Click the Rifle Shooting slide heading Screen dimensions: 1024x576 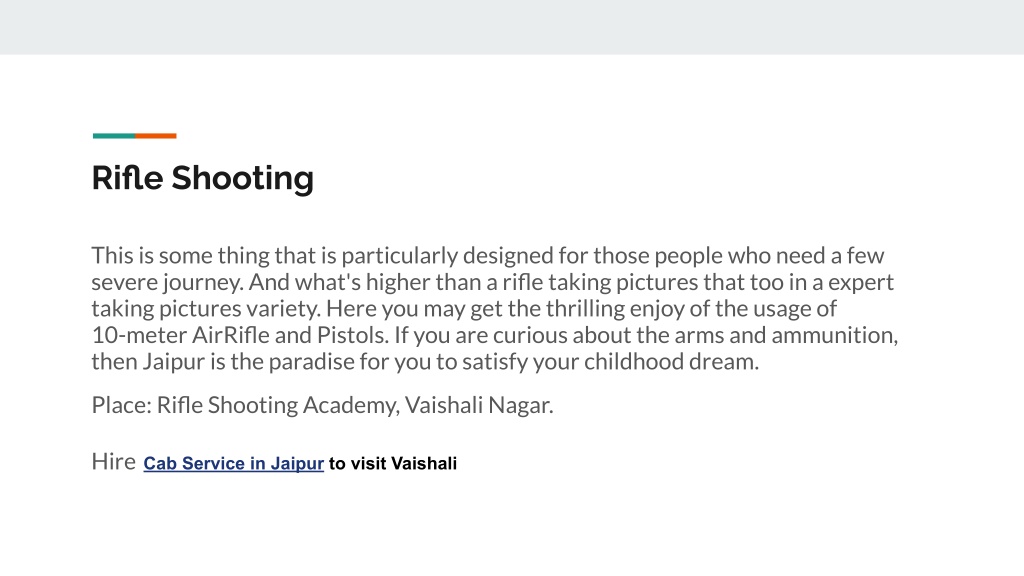(x=202, y=178)
